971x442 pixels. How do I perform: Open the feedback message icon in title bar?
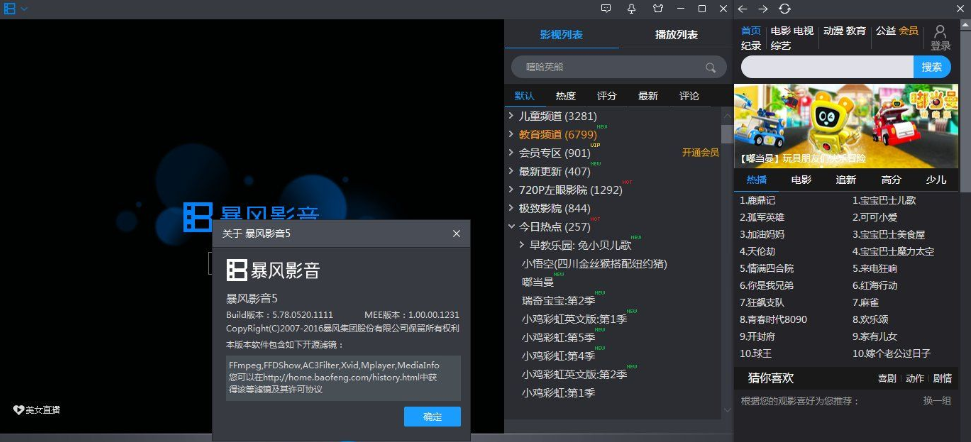click(x=606, y=9)
